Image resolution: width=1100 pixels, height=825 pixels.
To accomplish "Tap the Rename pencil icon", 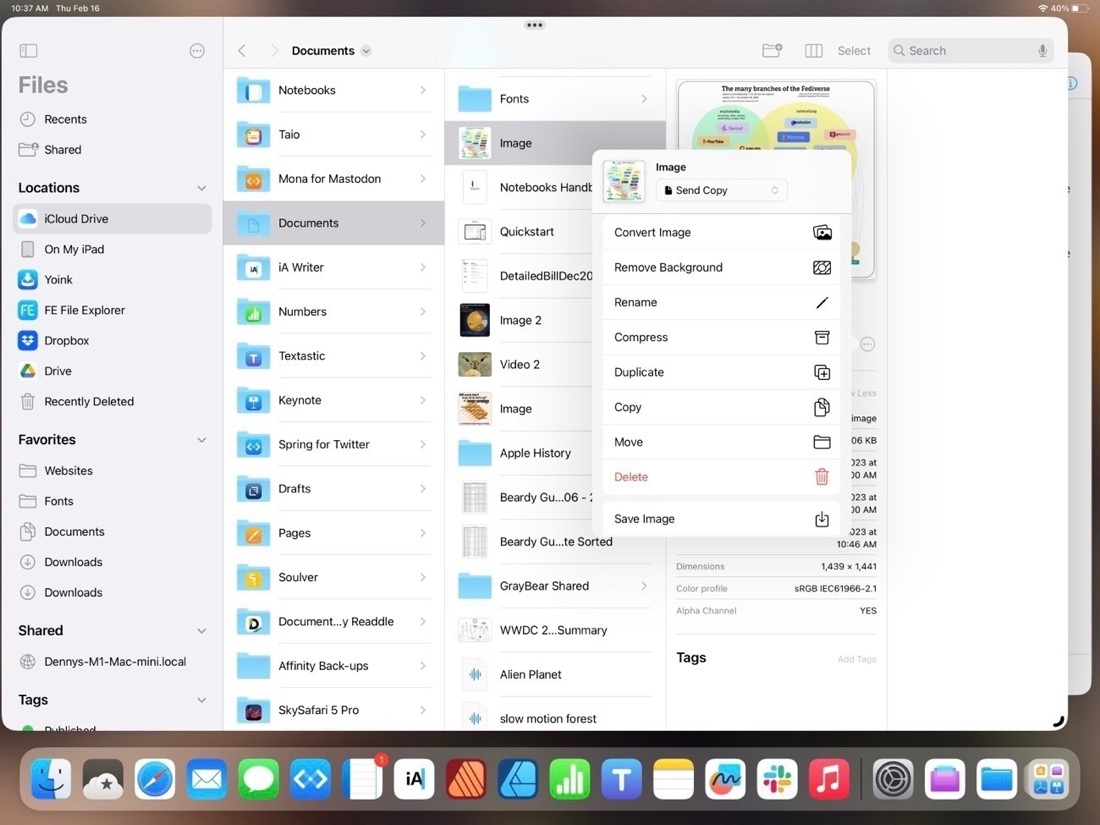I will click(822, 302).
